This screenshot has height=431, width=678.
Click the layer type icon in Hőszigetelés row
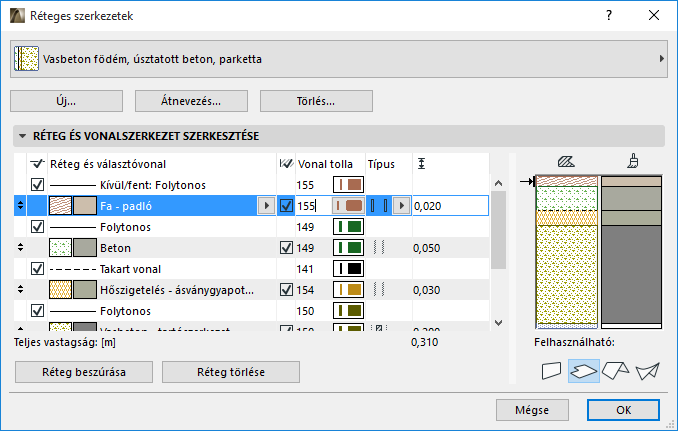(379, 290)
